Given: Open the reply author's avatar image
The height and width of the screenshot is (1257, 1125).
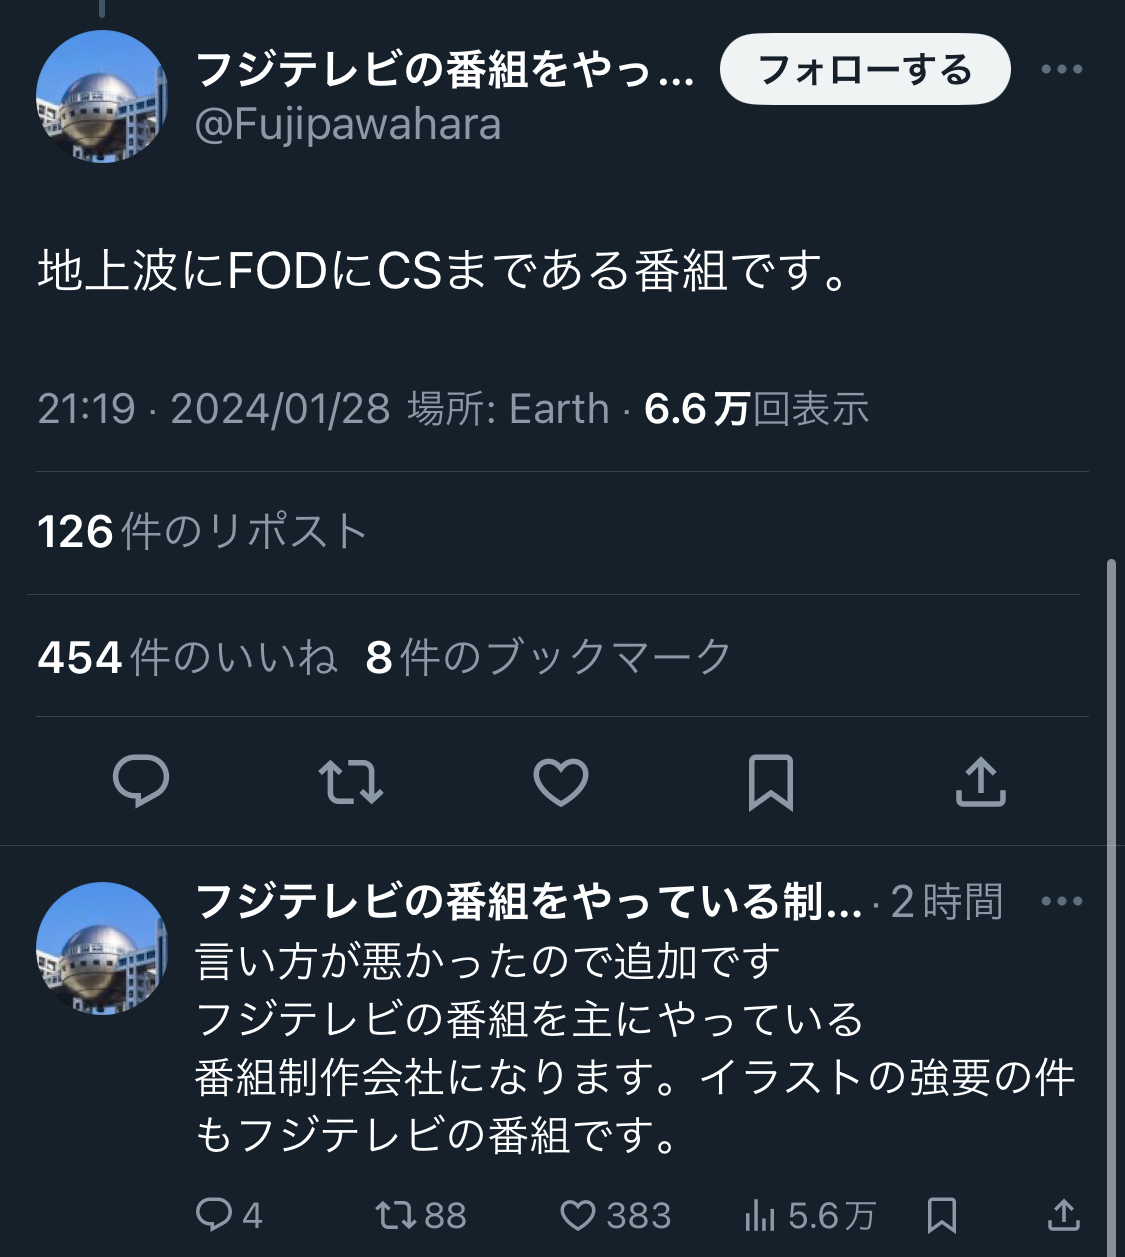Looking at the screenshot, I should coord(102,949).
